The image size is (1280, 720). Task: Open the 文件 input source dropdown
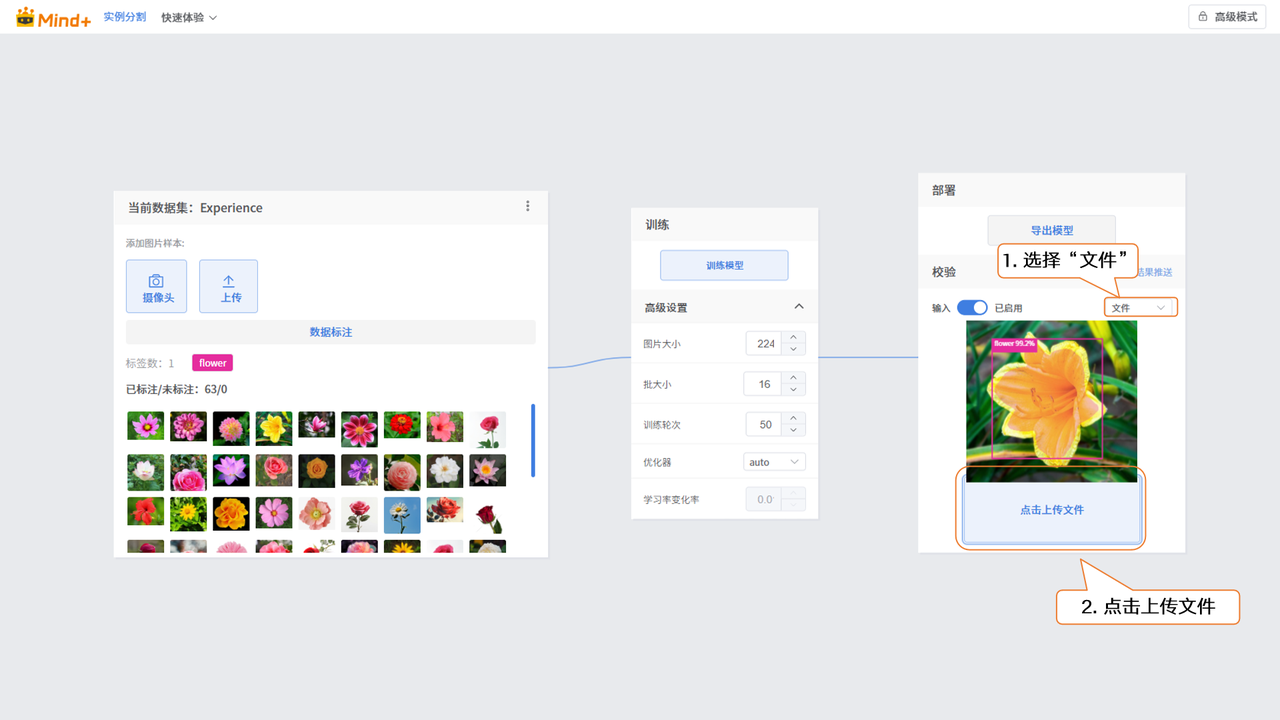click(1140, 308)
